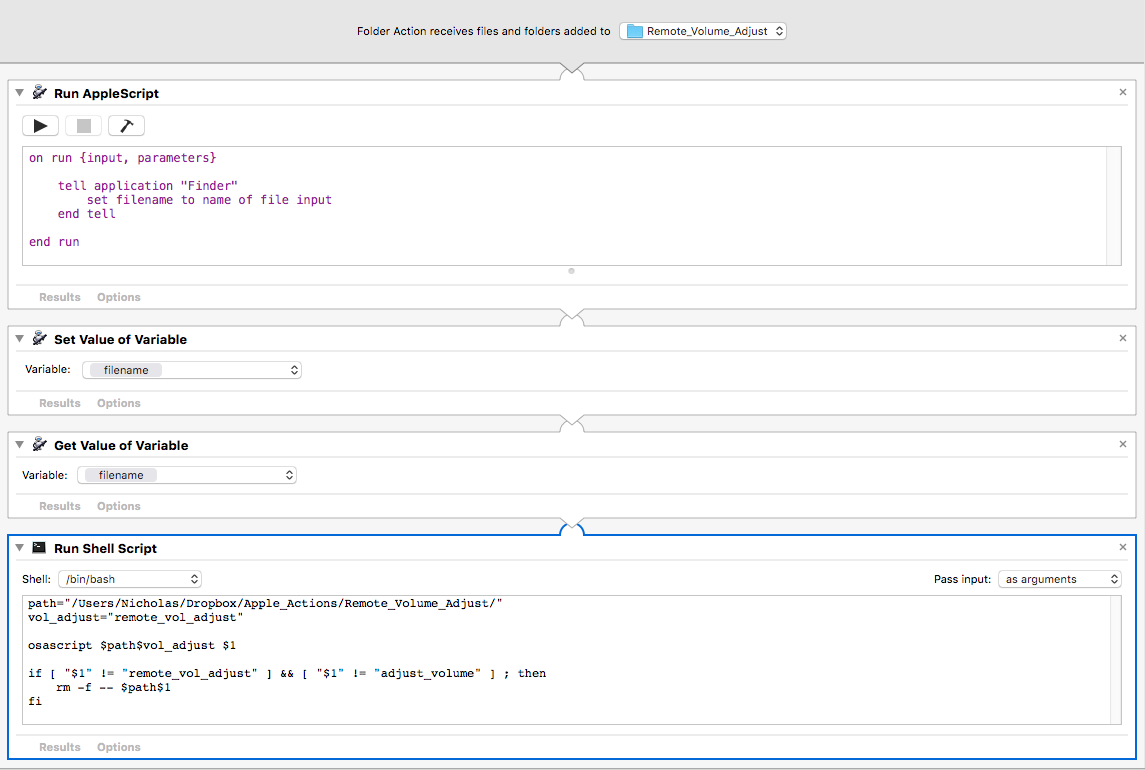Collapse the Get Value of Variable action
The image size is (1145, 770).
pos(20,445)
